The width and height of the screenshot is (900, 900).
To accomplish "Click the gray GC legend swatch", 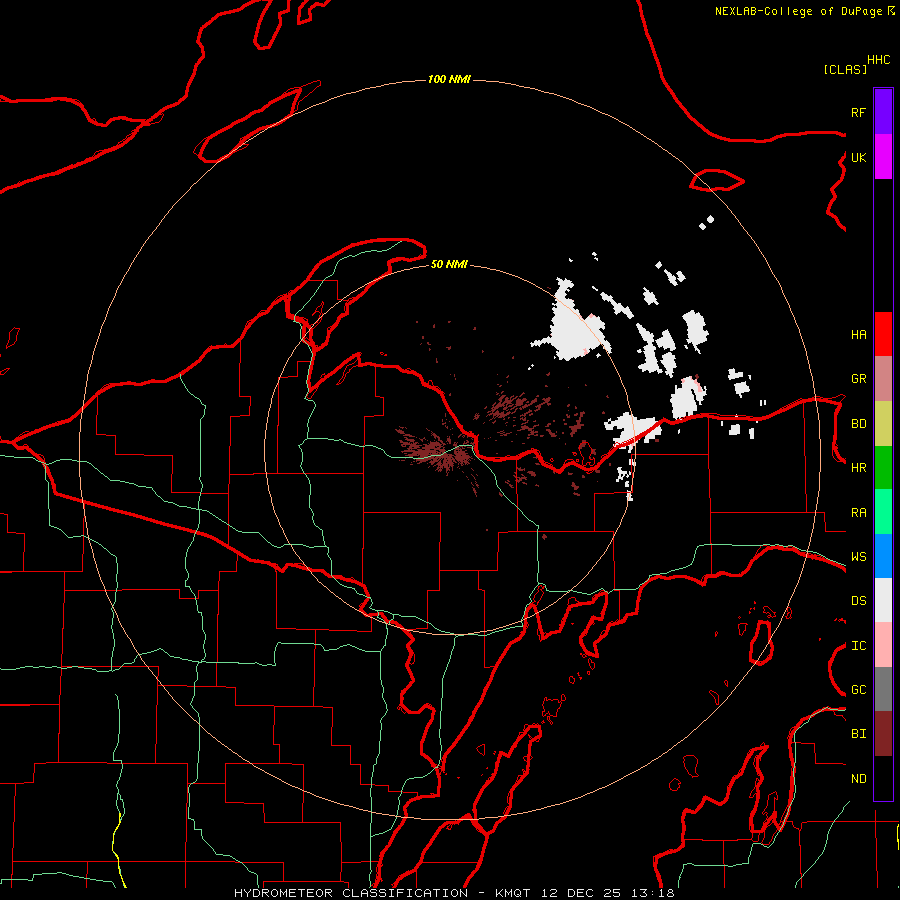I will pyautogui.click(x=883, y=689).
